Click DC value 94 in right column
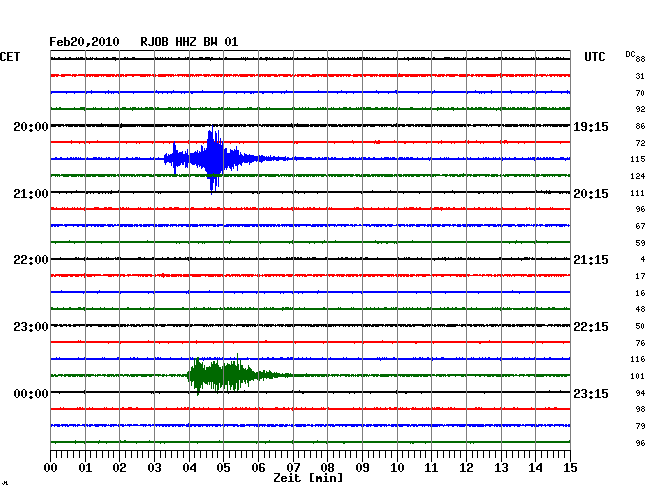Screen dimensions: 650x494 (640, 393)
